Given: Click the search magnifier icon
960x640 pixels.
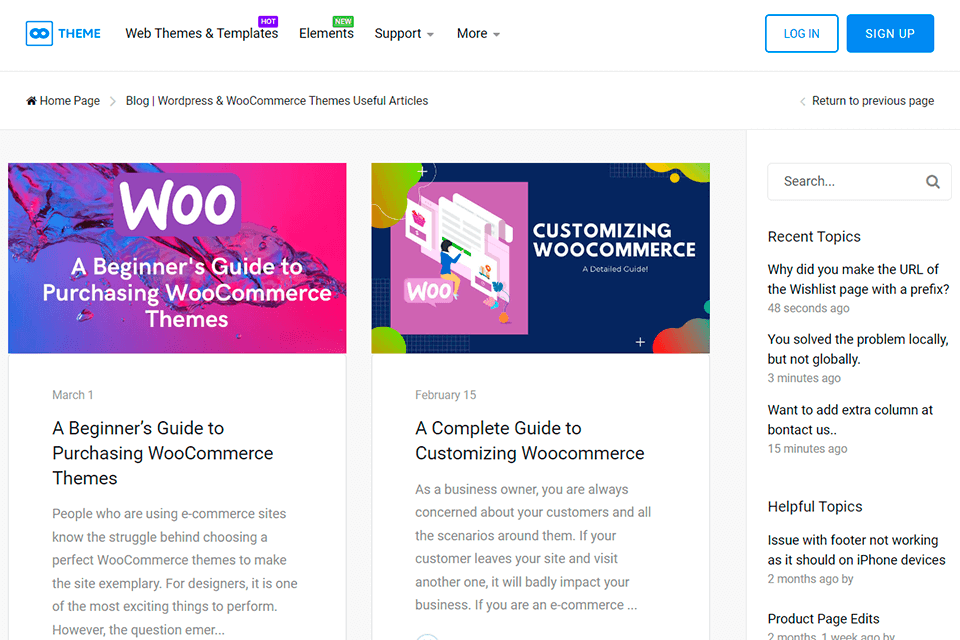Looking at the screenshot, I should [932, 182].
